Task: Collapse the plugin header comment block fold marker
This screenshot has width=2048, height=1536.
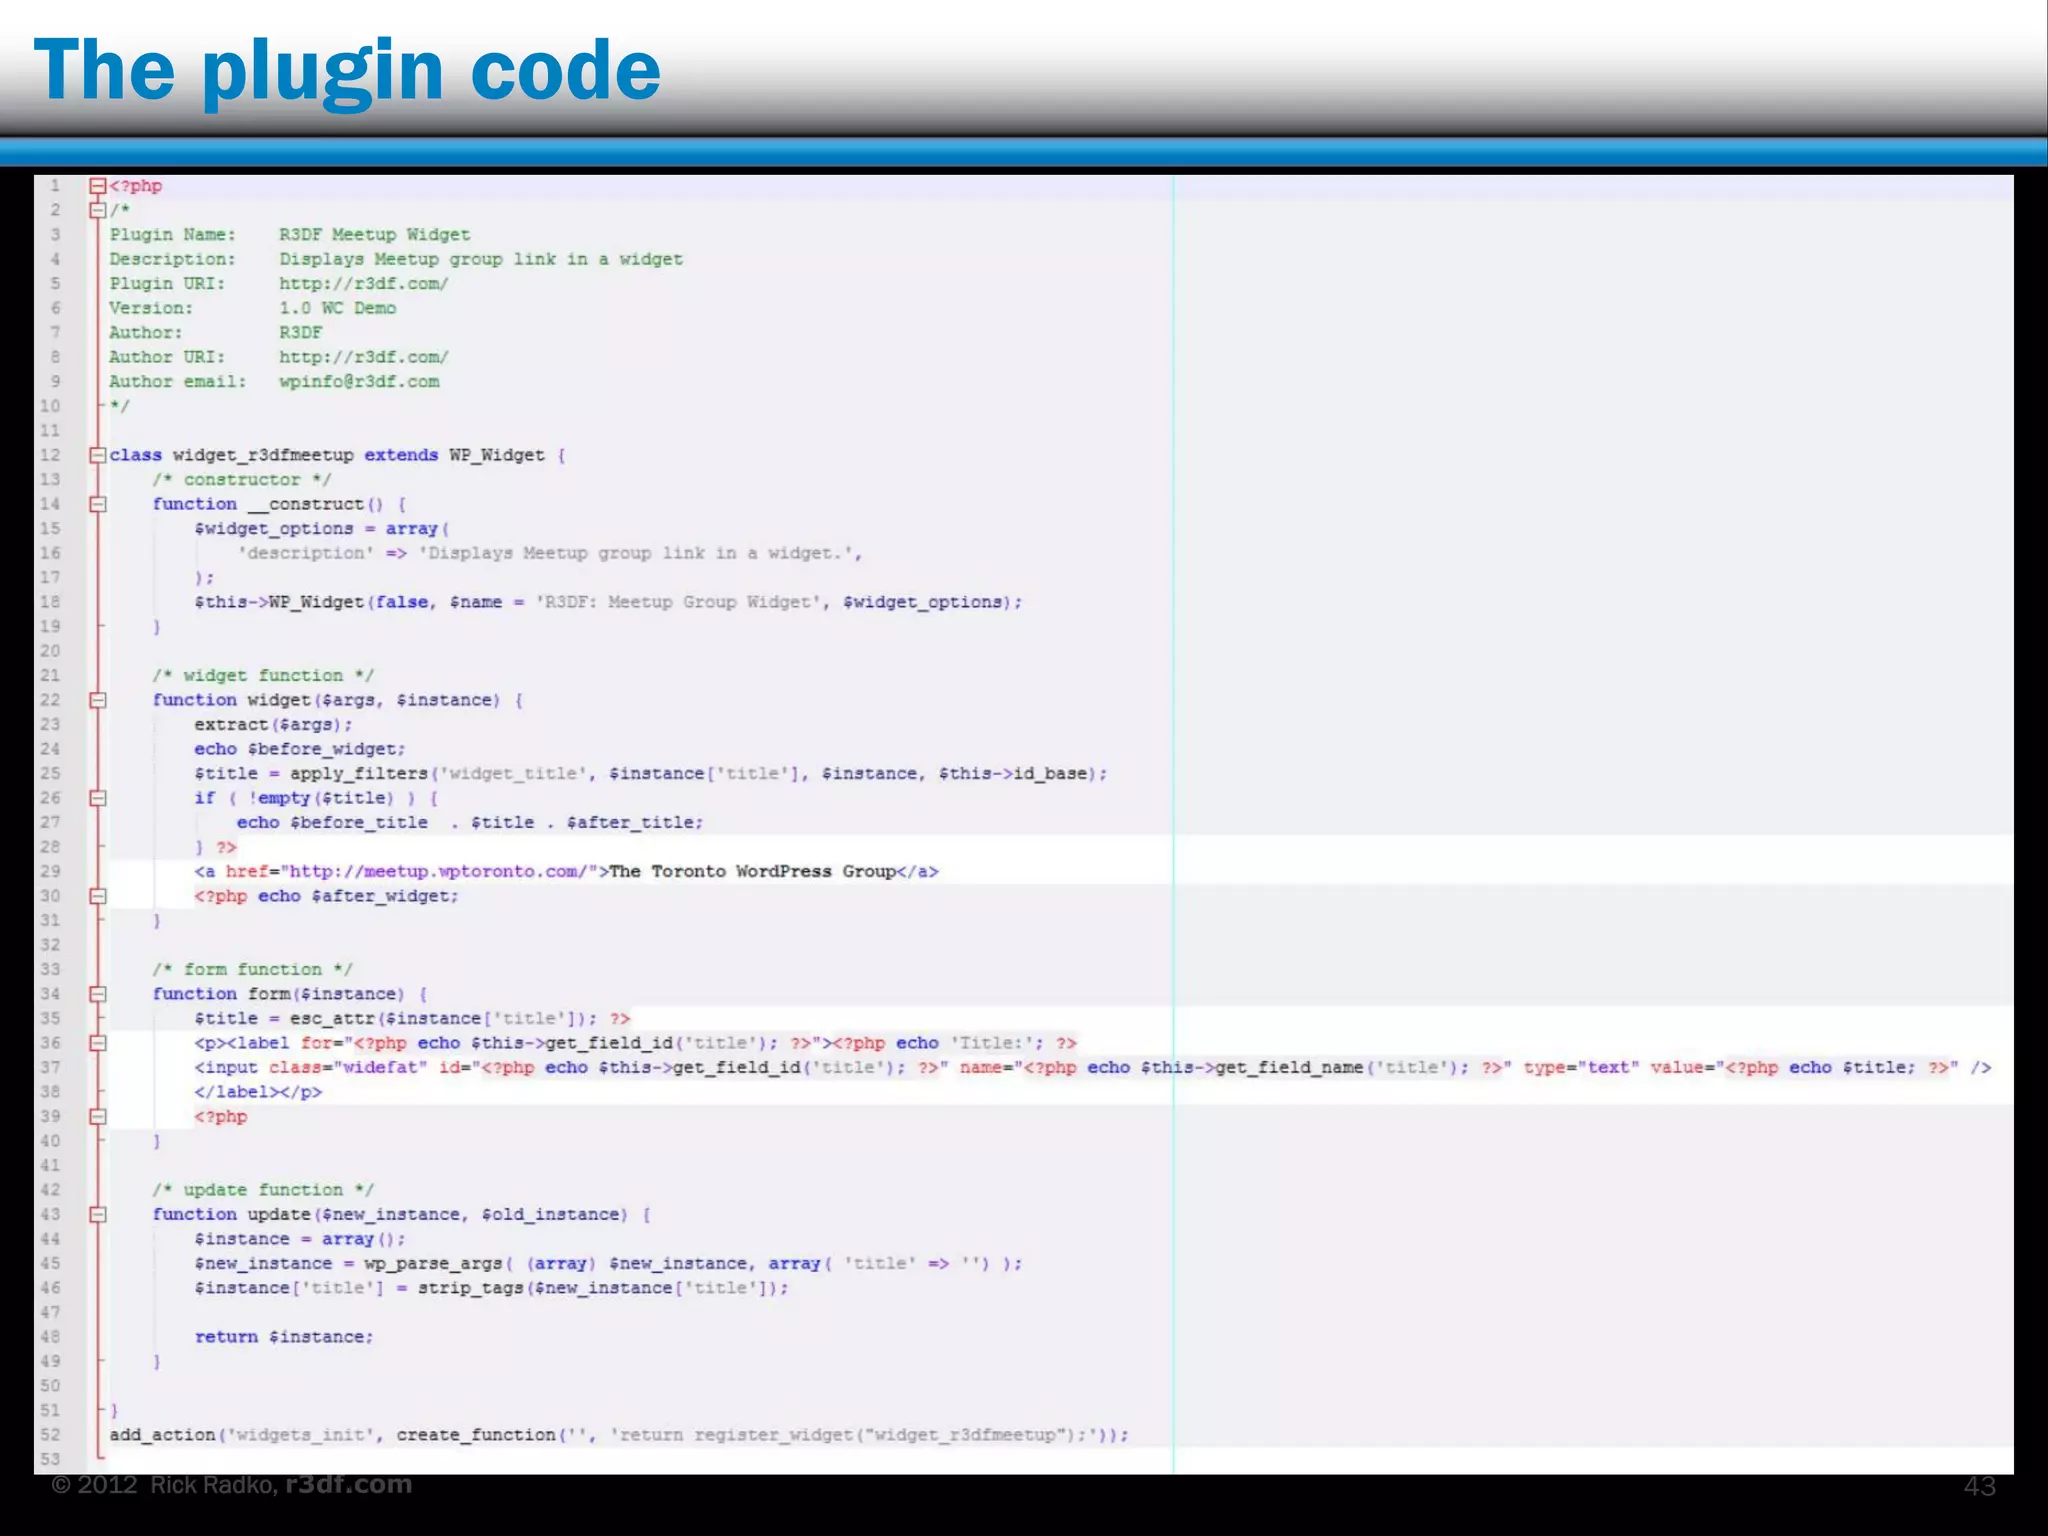Action: click(98, 210)
